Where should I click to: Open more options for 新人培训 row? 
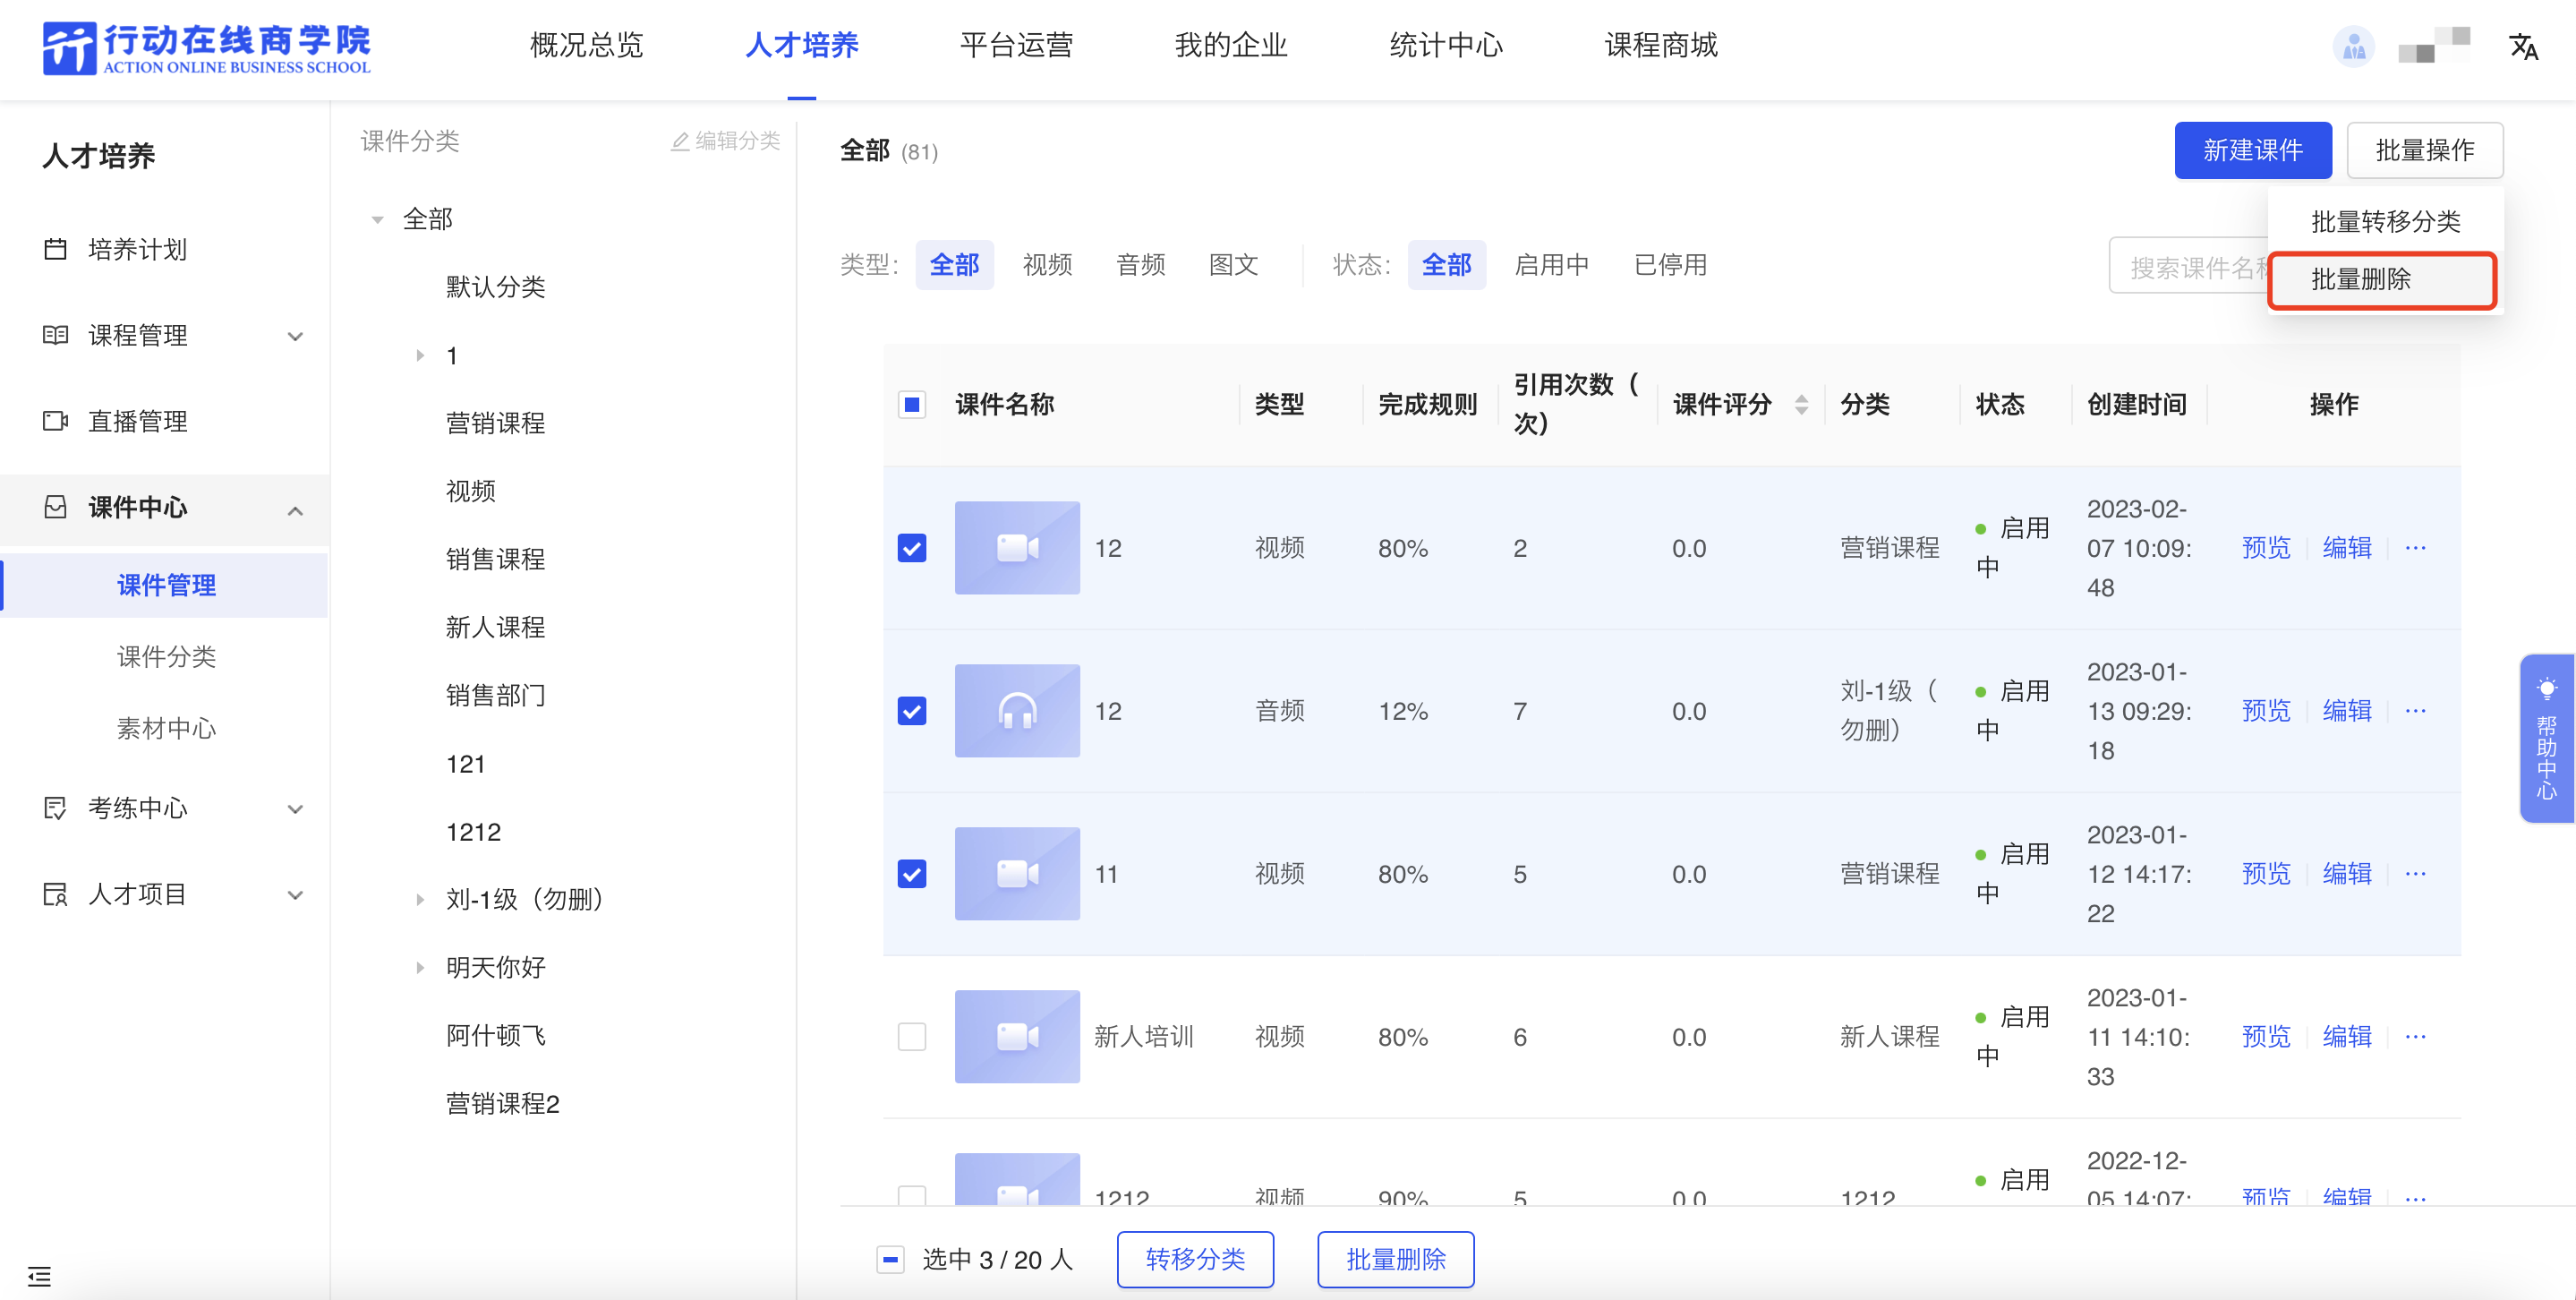coord(2415,1037)
